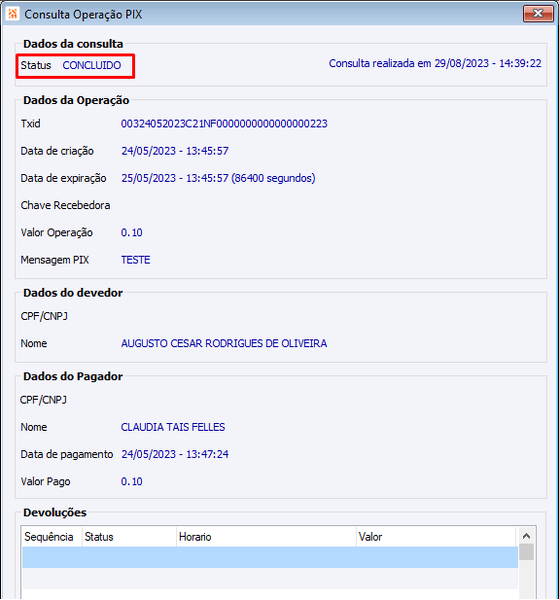Click the Horario column header
The height and width of the screenshot is (600, 559).
coord(266,537)
